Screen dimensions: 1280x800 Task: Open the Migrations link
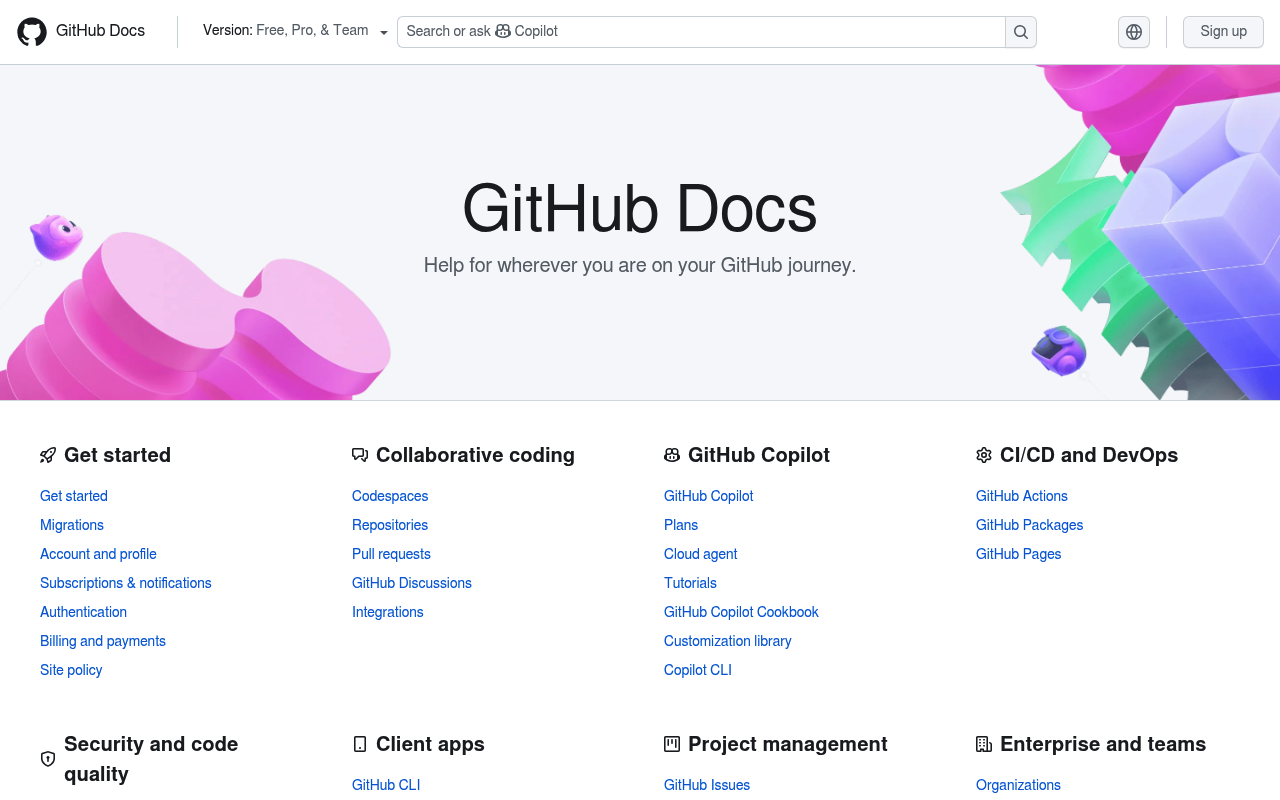(x=72, y=525)
